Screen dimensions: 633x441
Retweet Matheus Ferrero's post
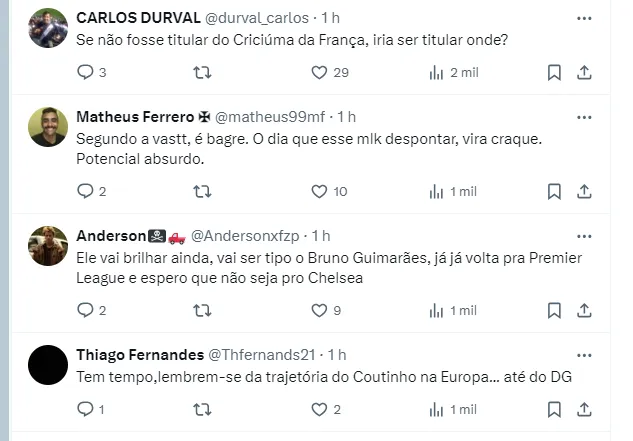click(x=201, y=191)
